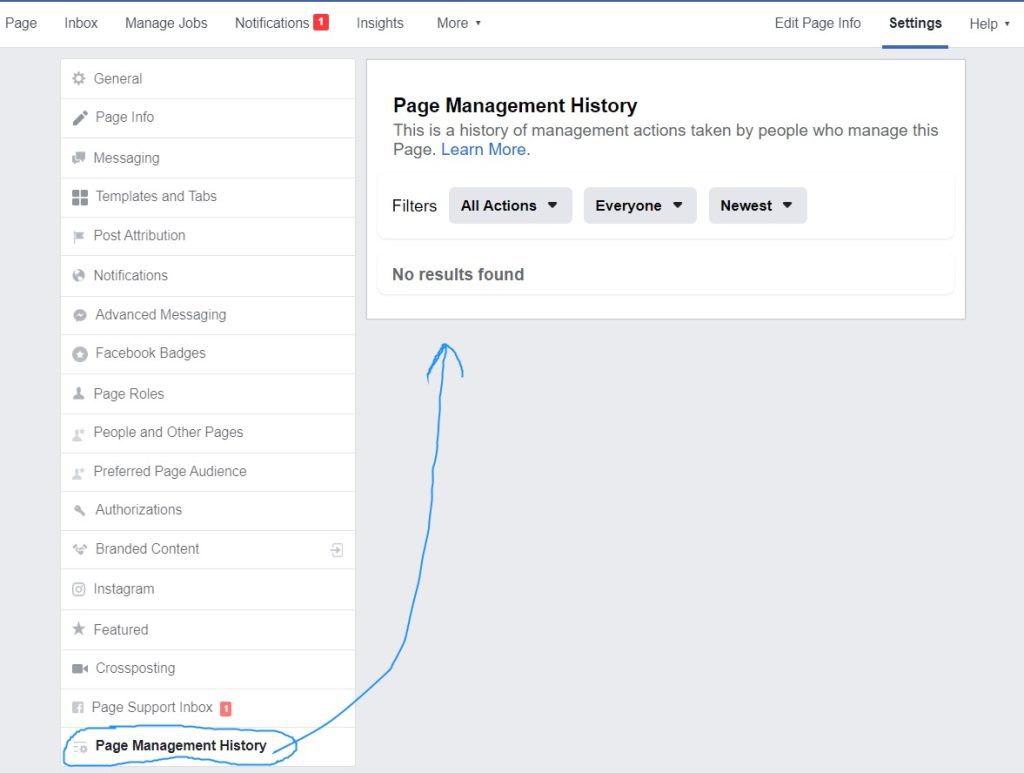Open Branded Content settings
Screen dimensions: 1024x773
208,550
